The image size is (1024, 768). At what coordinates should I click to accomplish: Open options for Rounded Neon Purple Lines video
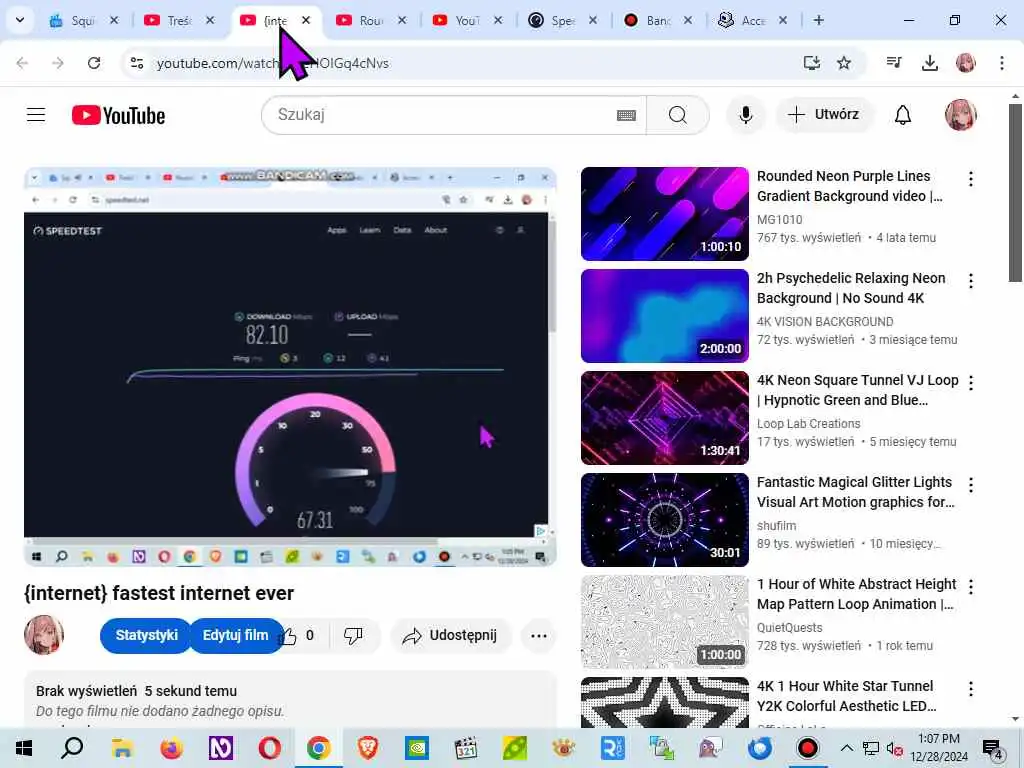click(970, 179)
